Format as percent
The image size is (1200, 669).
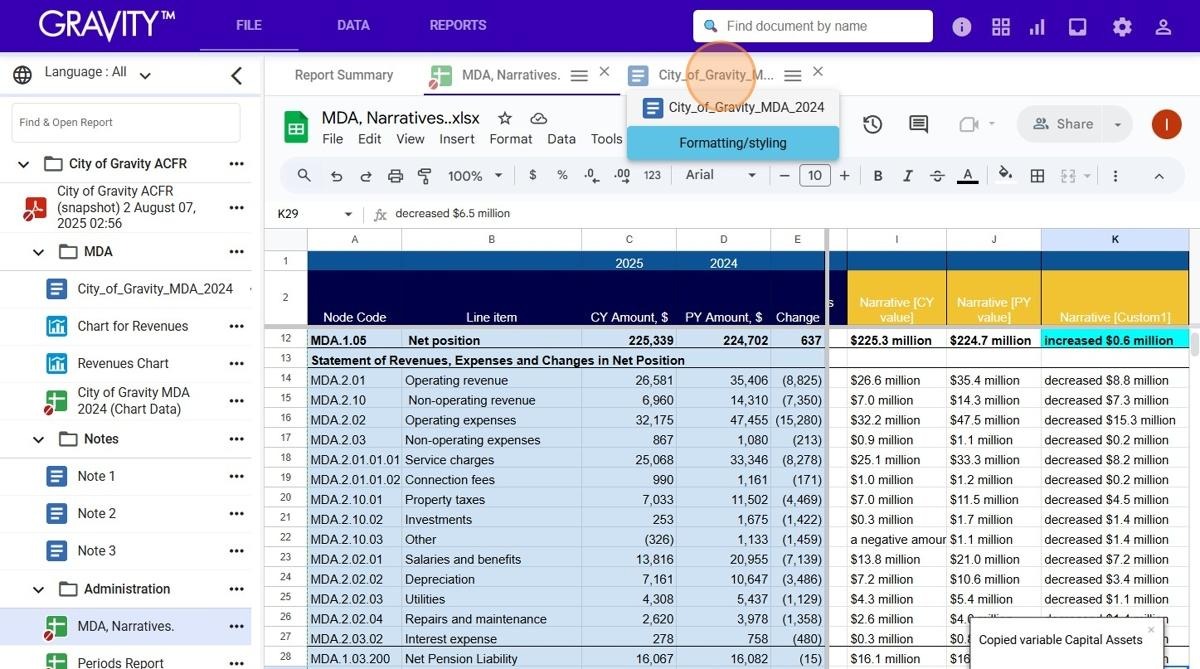562,176
